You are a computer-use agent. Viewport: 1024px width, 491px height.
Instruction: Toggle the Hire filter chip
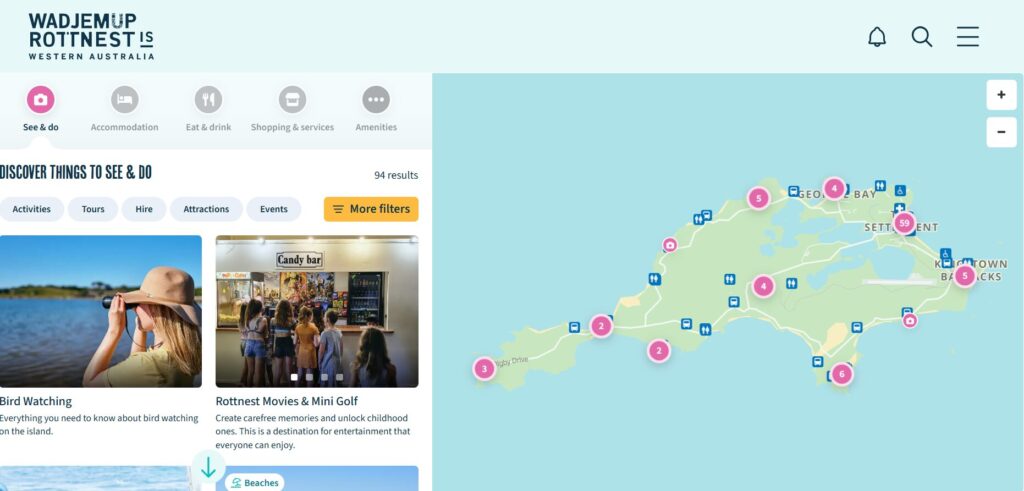coord(144,209)
